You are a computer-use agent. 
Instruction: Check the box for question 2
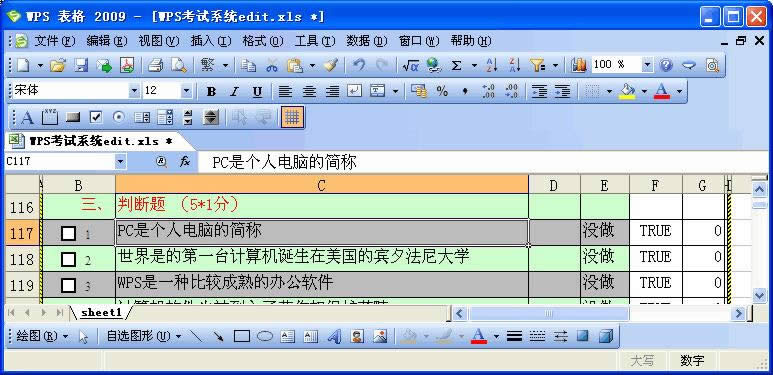(x=69, y=259)
